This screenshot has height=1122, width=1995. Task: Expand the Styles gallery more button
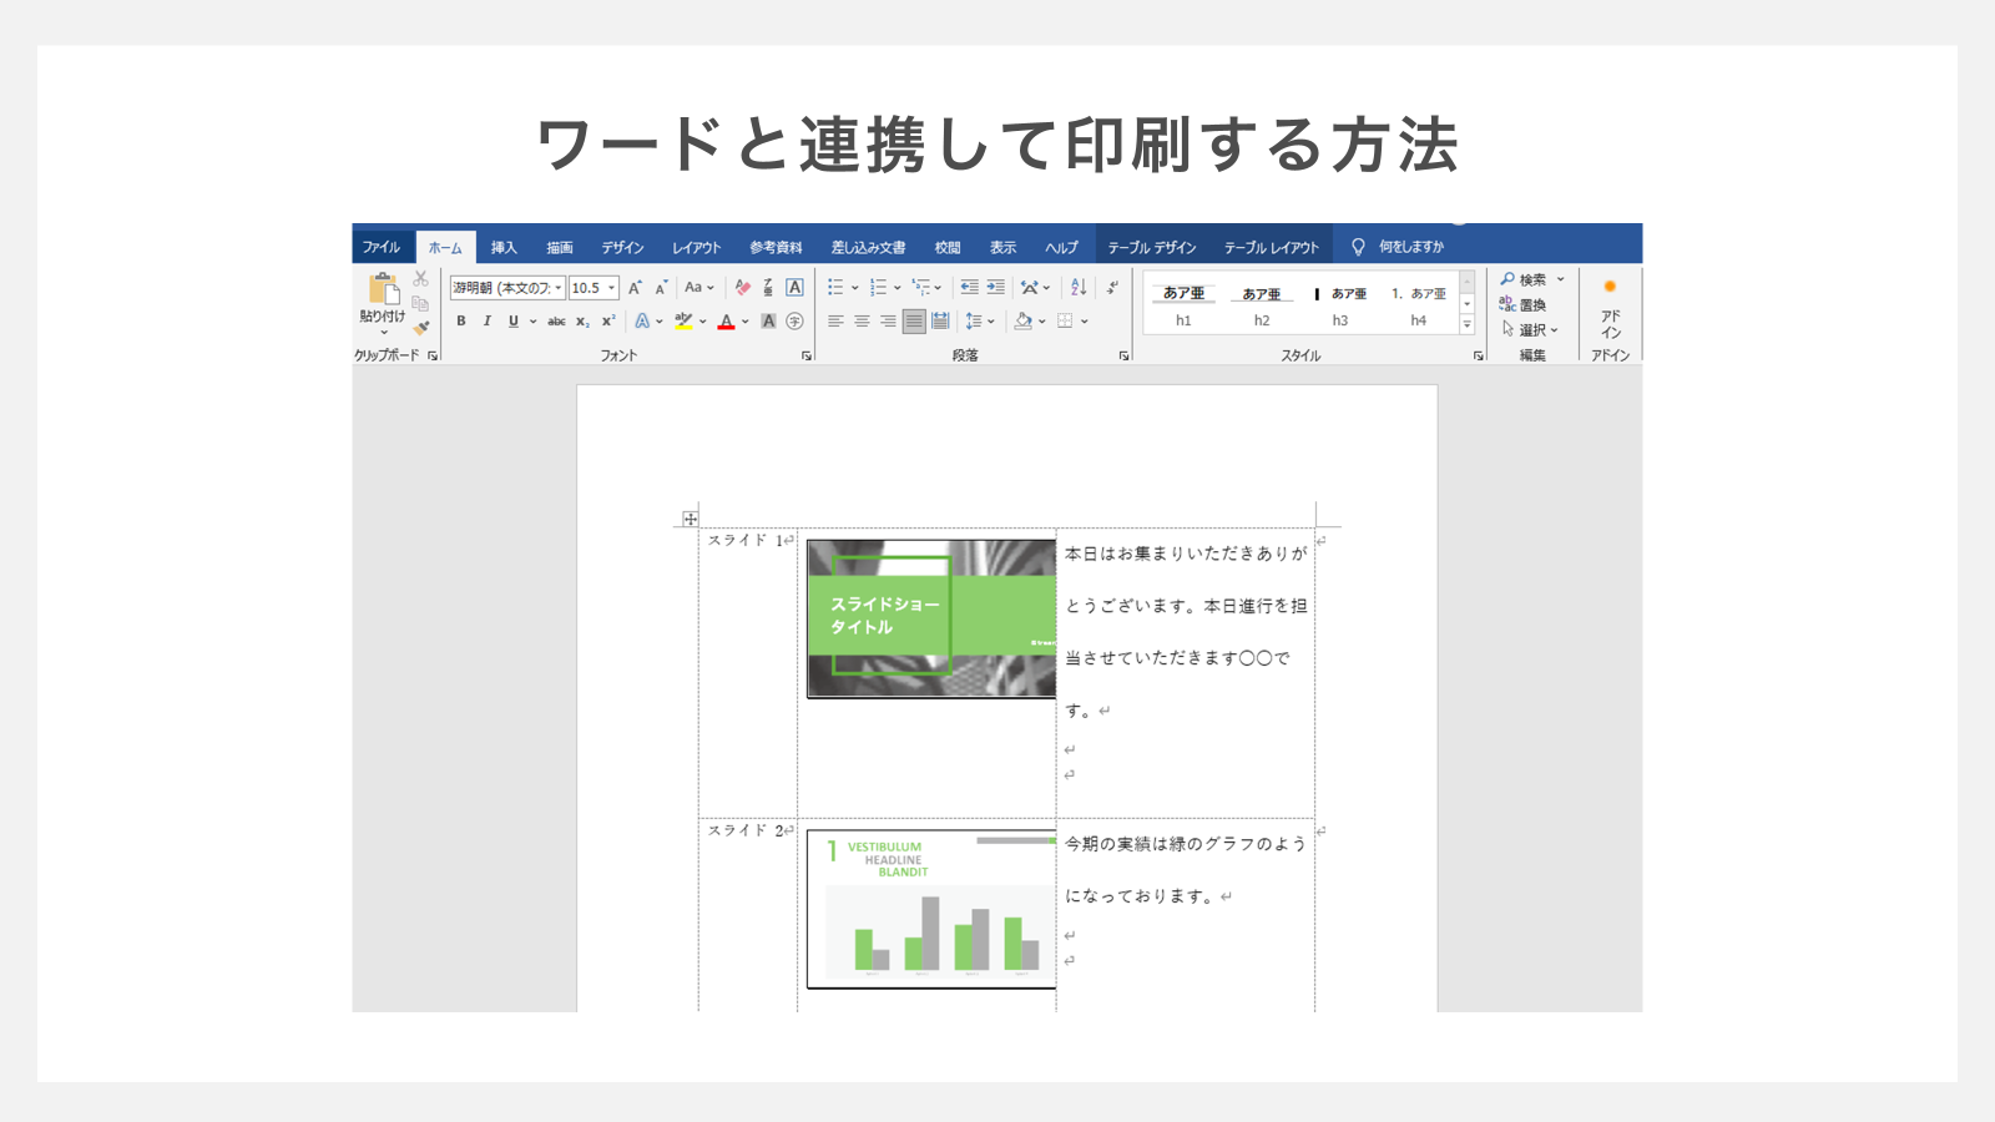pyautogui.click(x=1467, y=325)
